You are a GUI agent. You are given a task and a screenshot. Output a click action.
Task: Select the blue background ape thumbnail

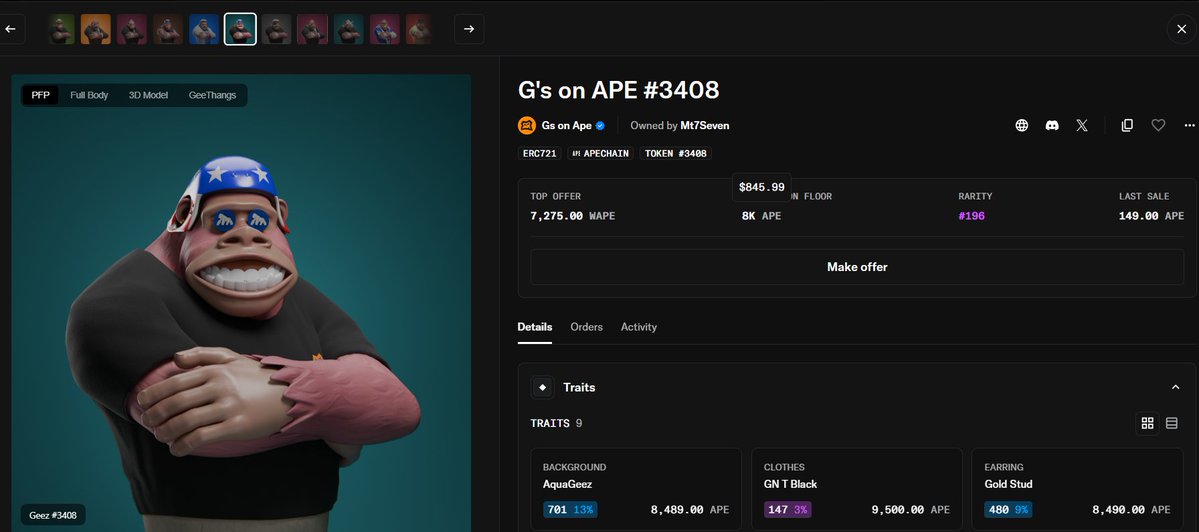(204, 29)
